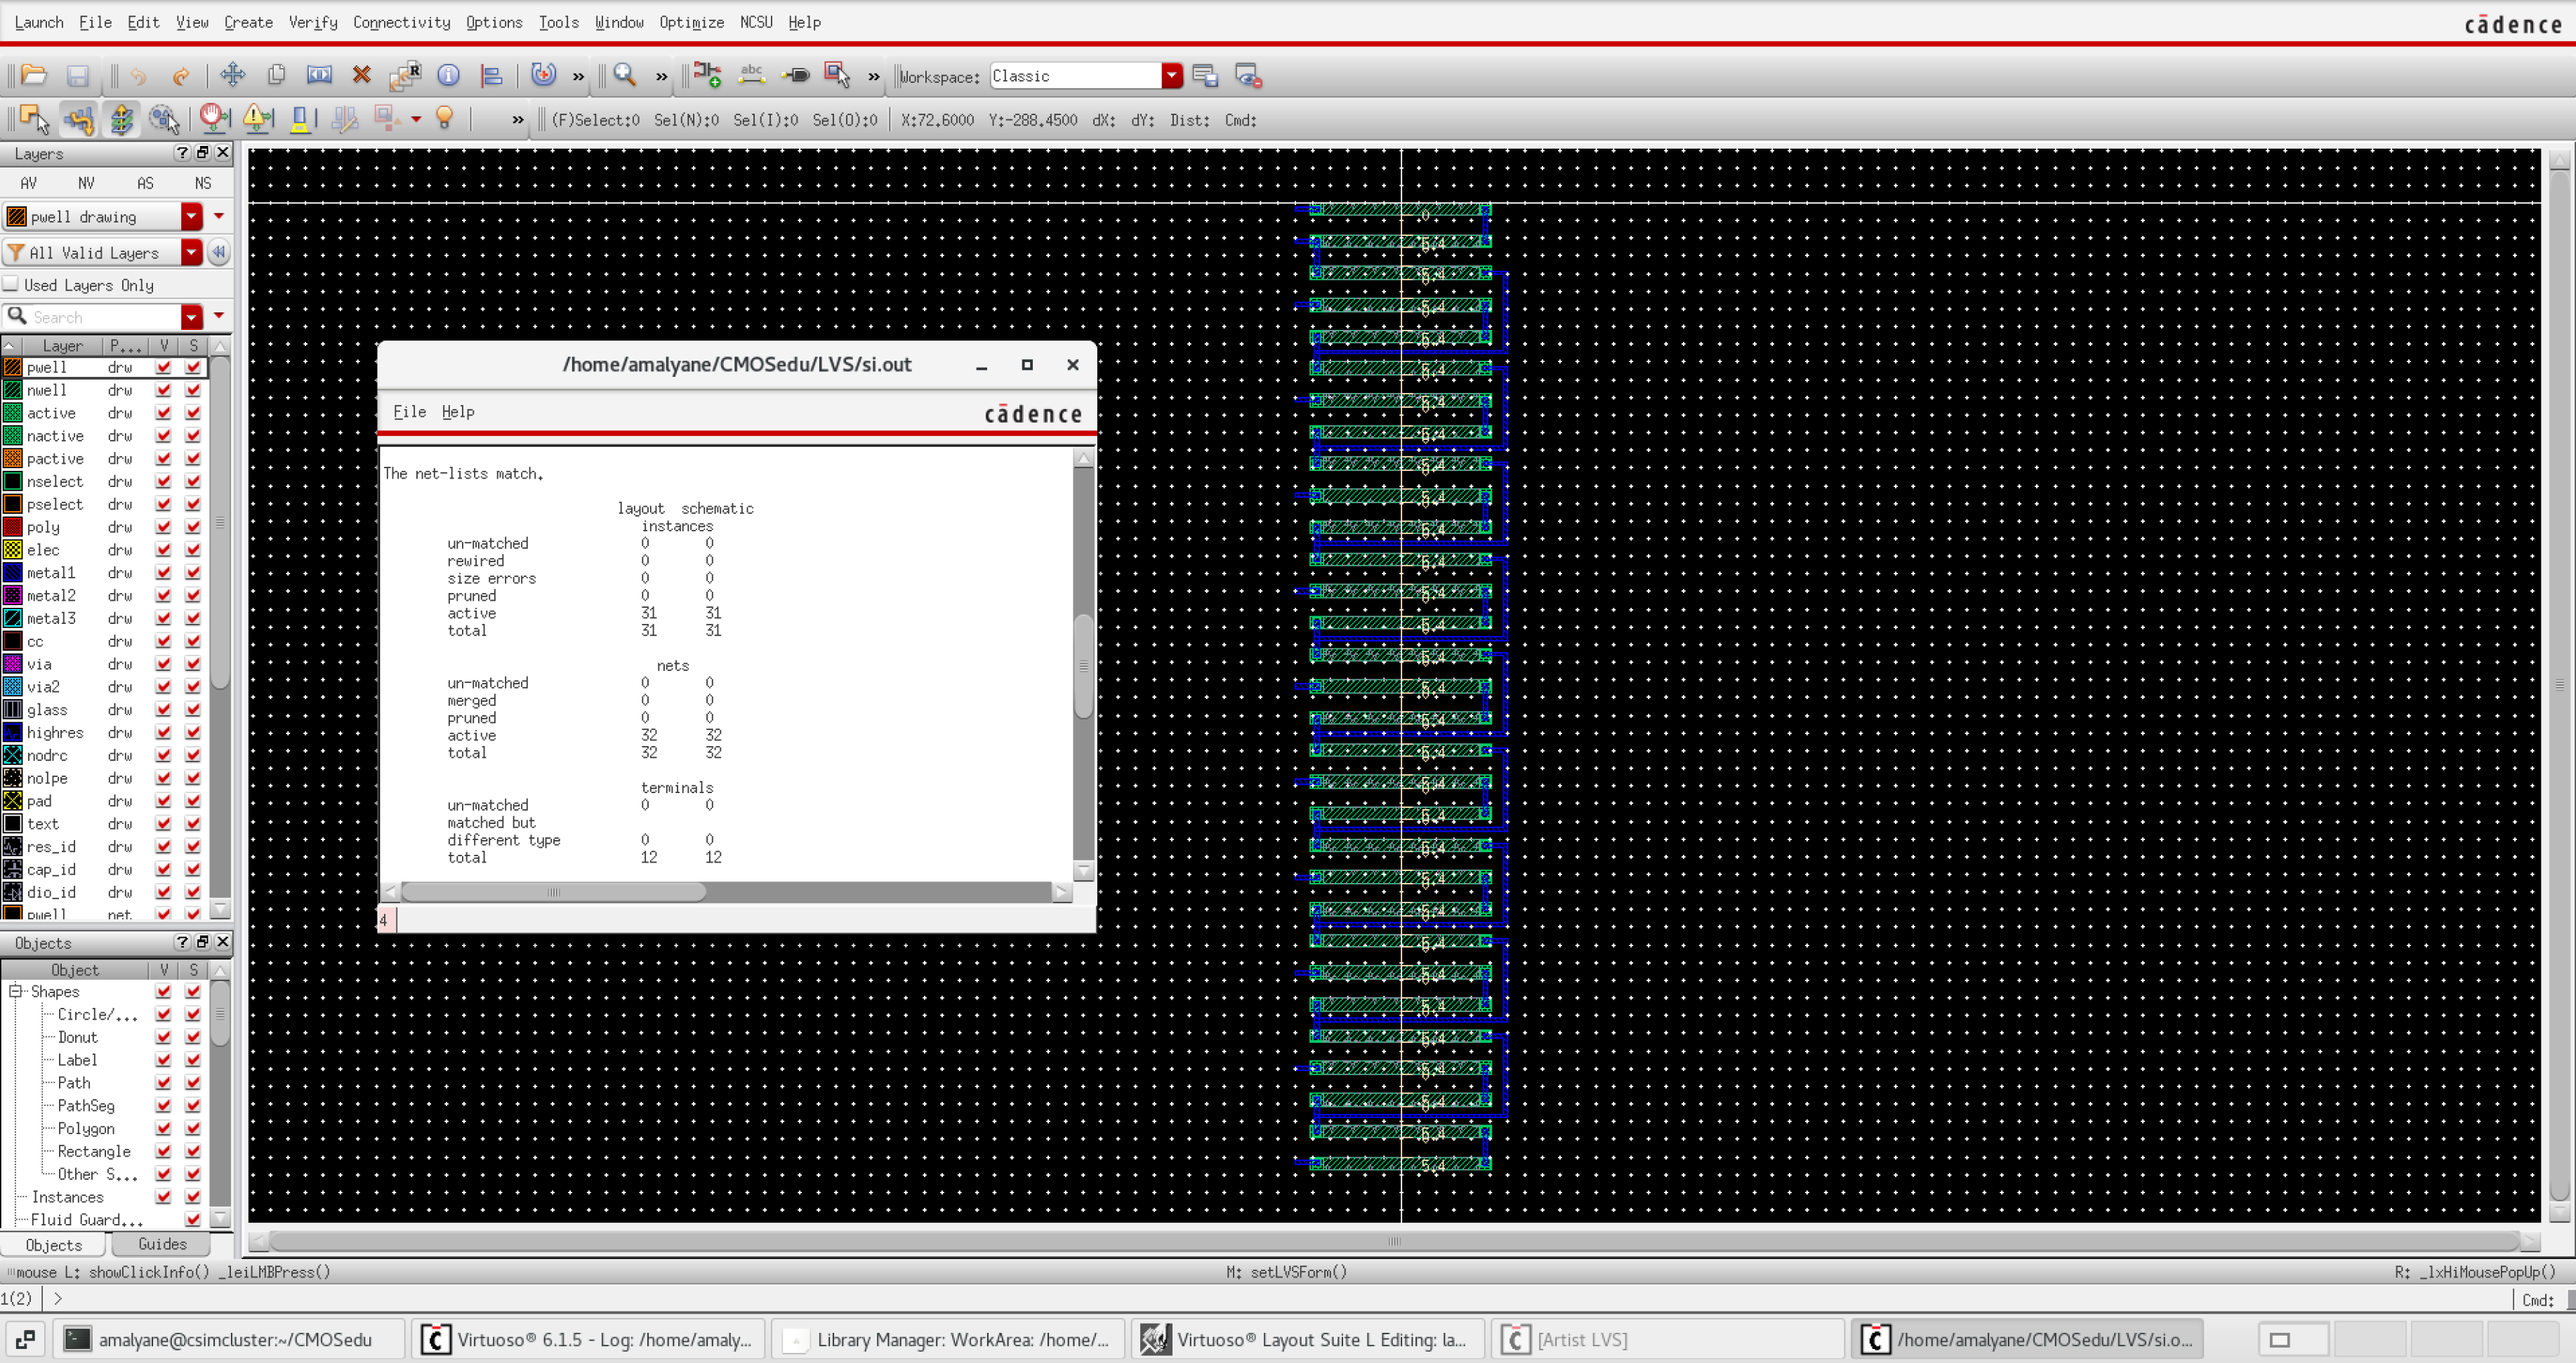Enable Used Layers Only checkbox
This screenshot has height=1363, width=2576.
point(11,284)
